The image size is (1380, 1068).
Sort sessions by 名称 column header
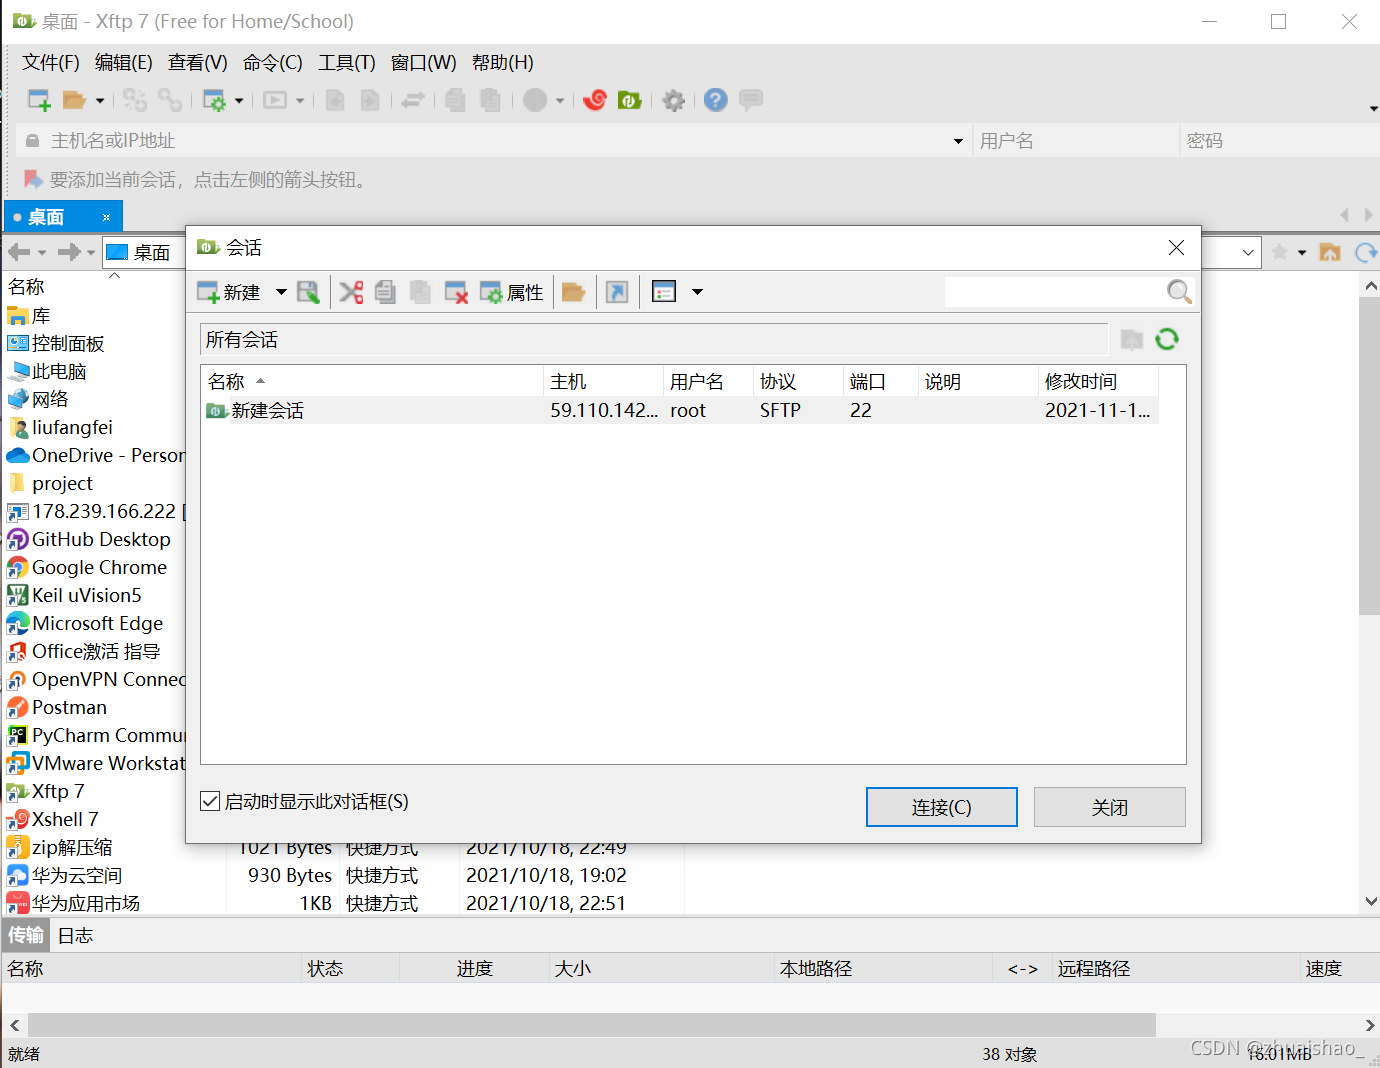point(372,381)
